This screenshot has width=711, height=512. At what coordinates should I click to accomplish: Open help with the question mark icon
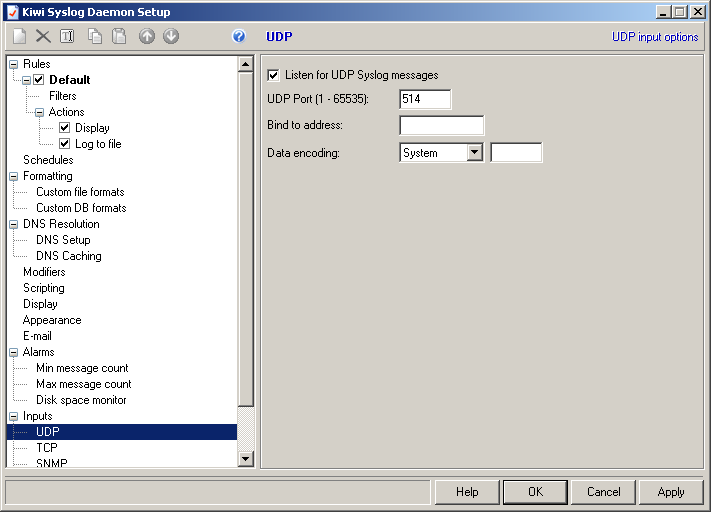point(239,36)
